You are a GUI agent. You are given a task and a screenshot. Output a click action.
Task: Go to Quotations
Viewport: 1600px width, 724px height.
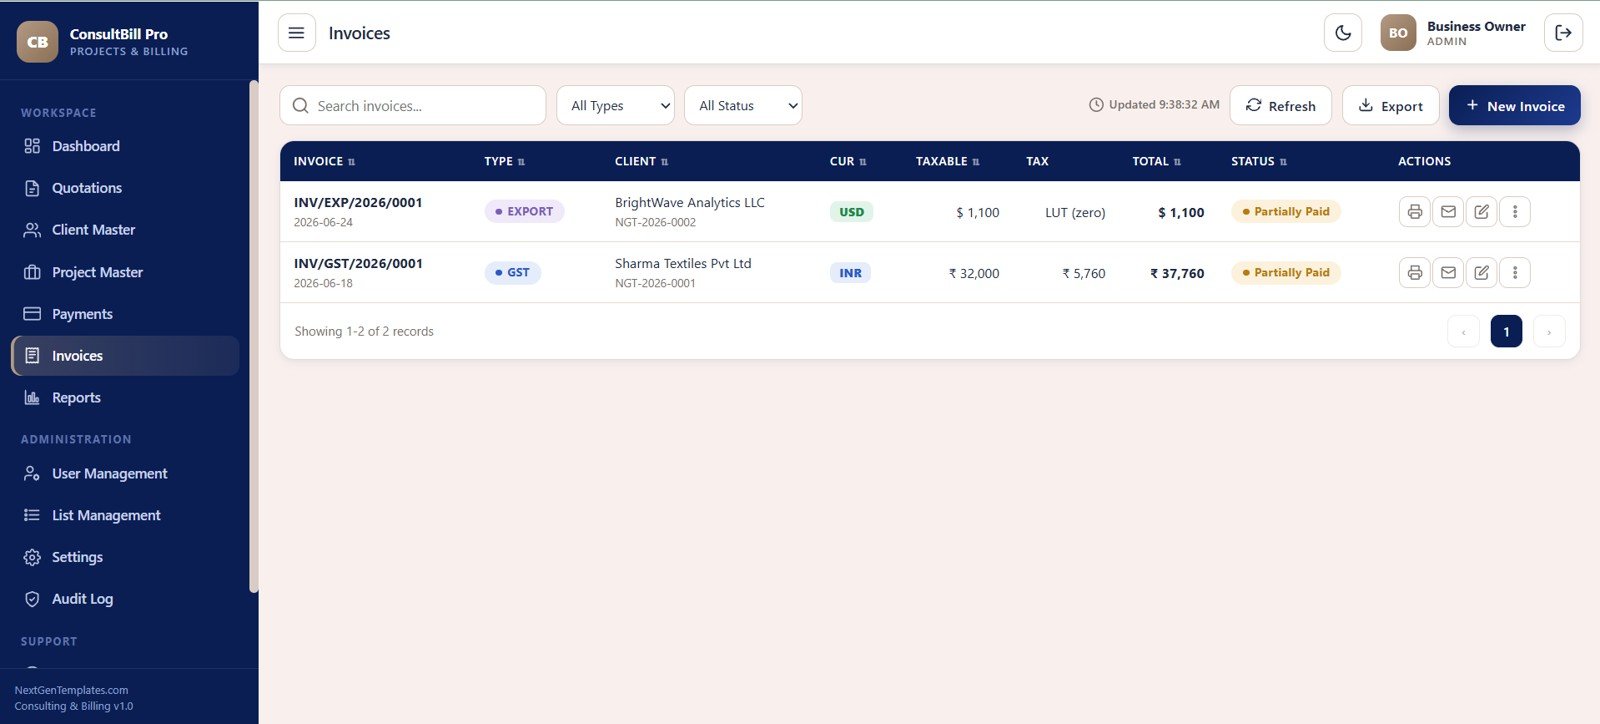tap(125, 188)
